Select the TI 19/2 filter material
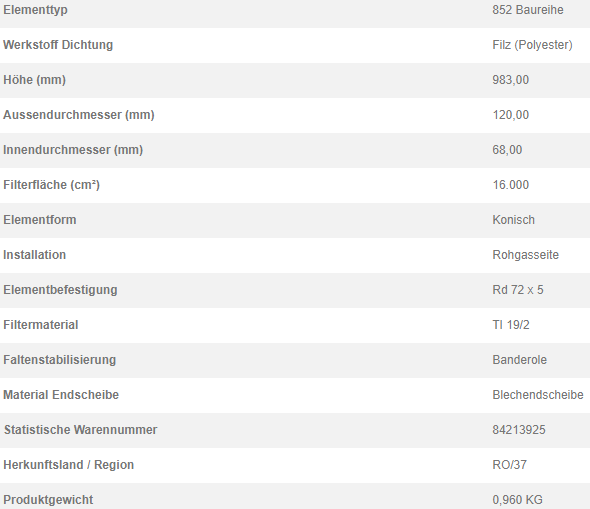 [x=511, y=325]
